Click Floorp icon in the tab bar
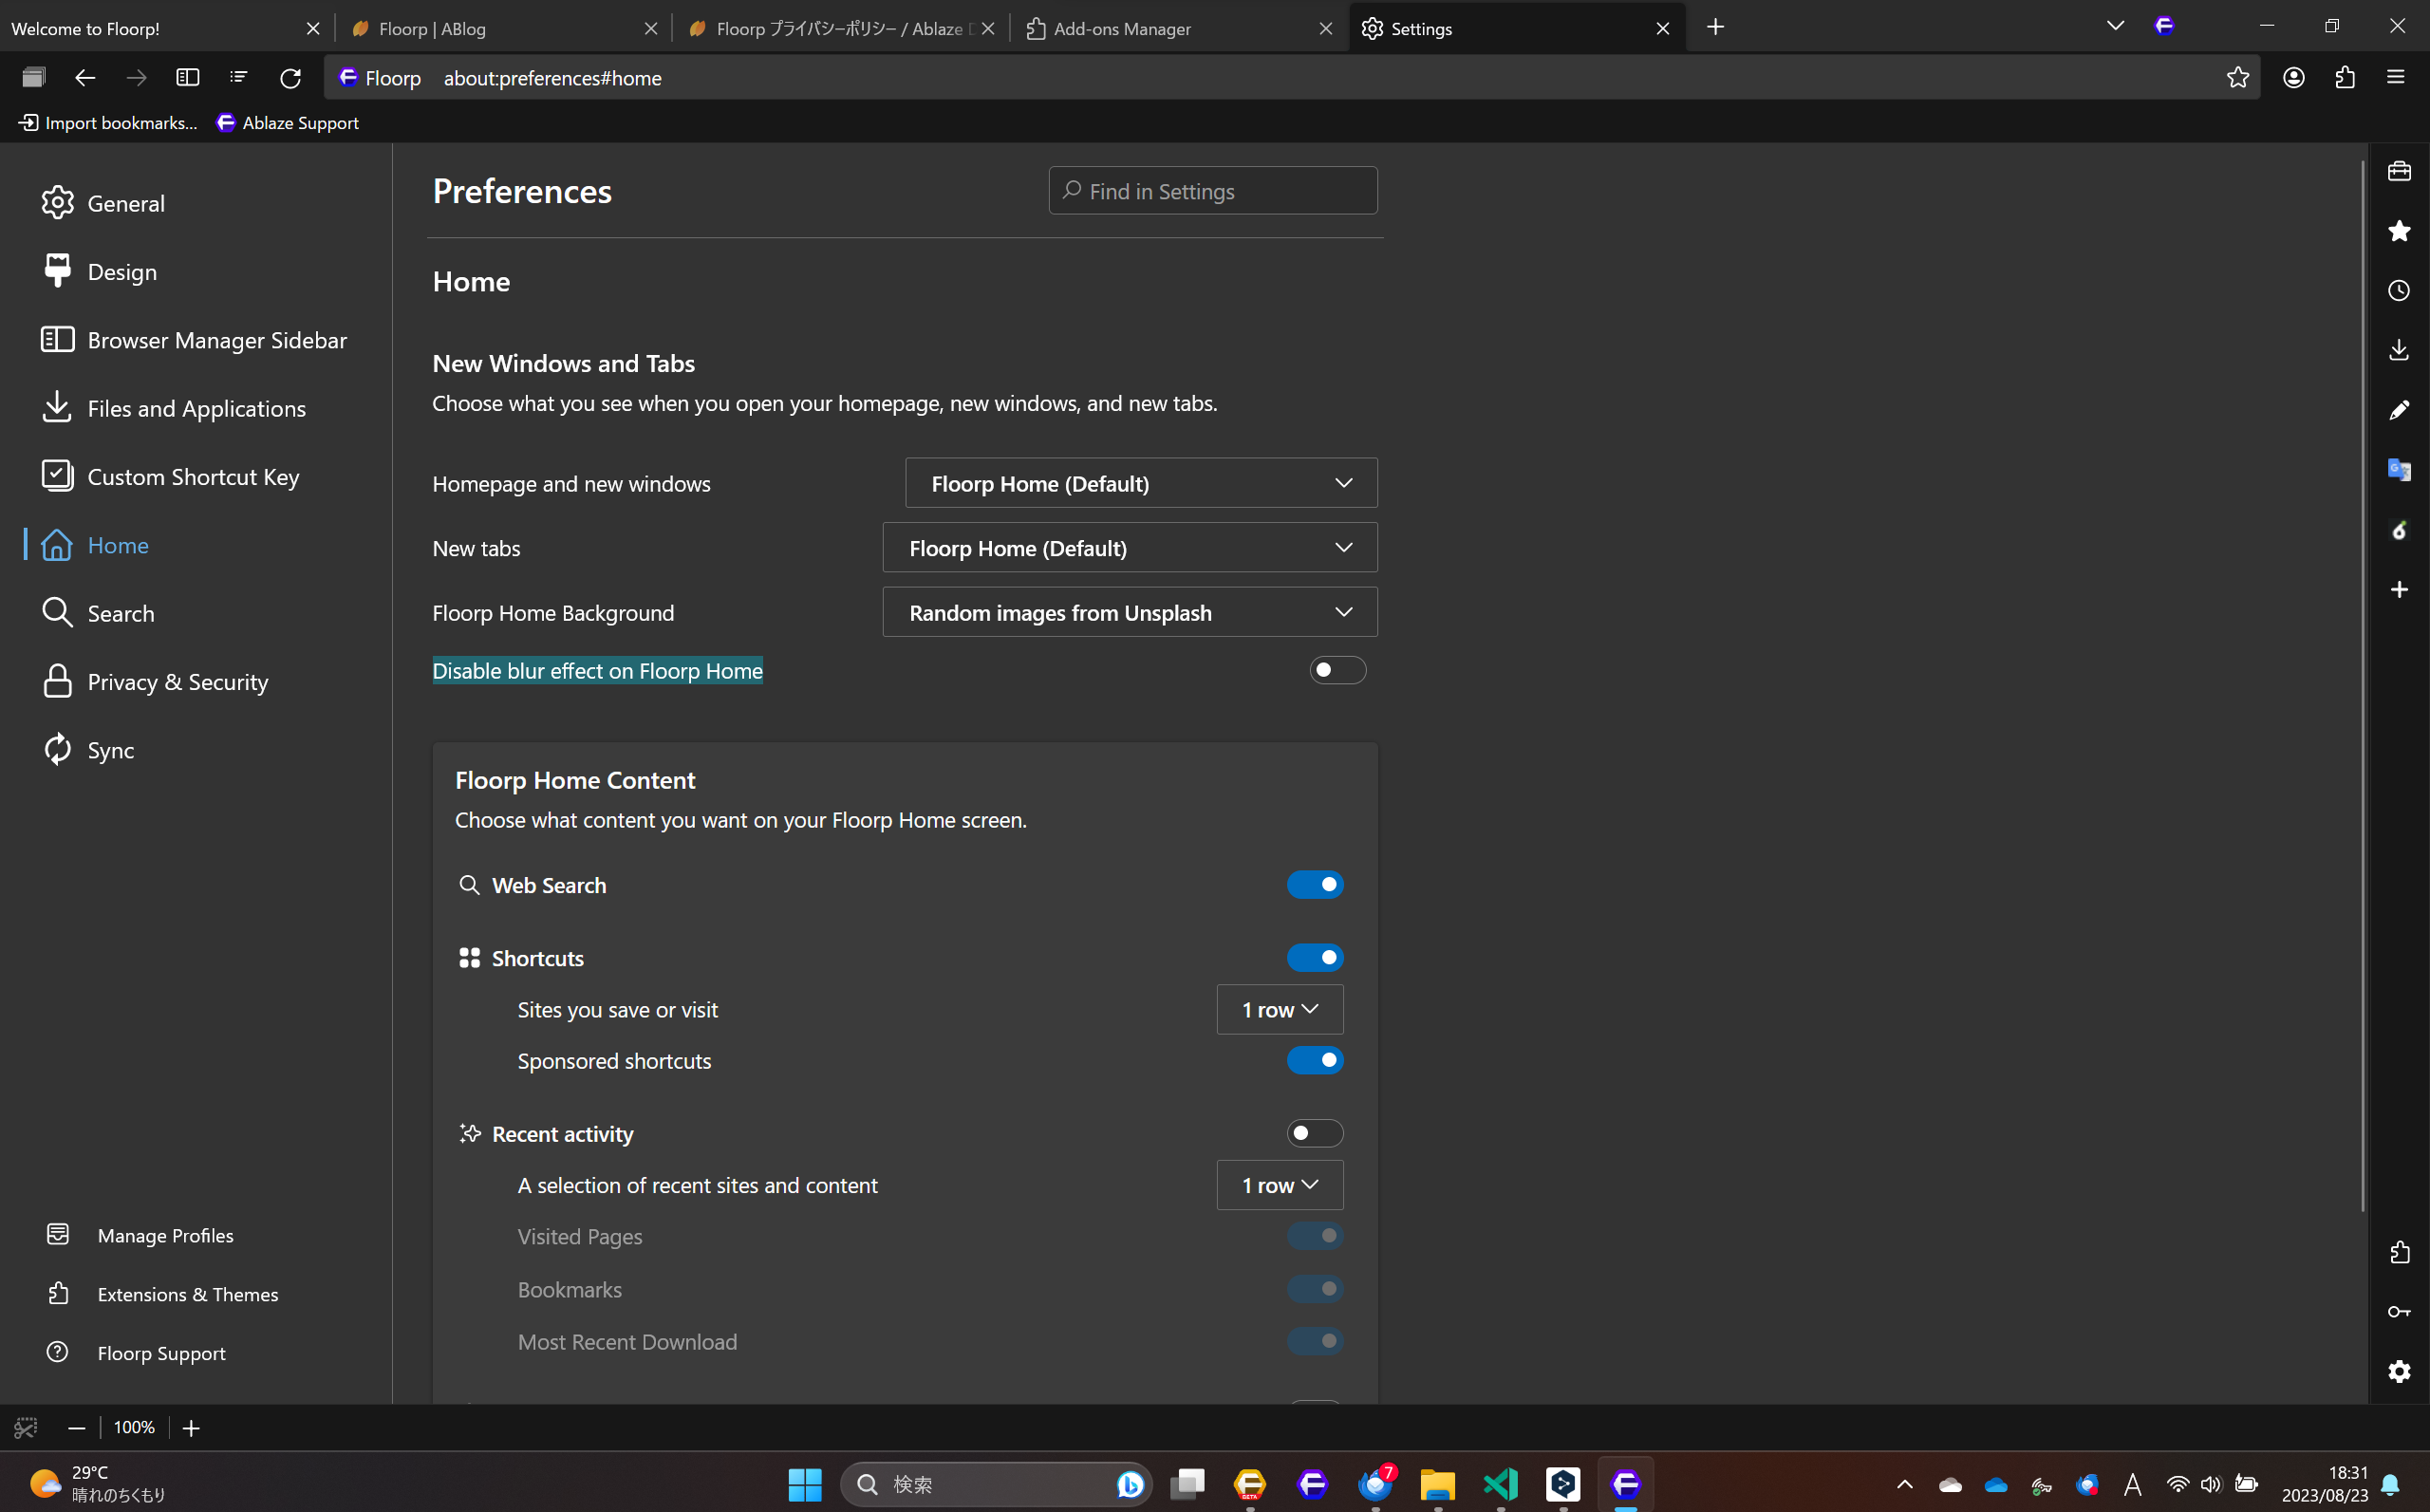Screen dimensions: 2430x1512 2165,27
